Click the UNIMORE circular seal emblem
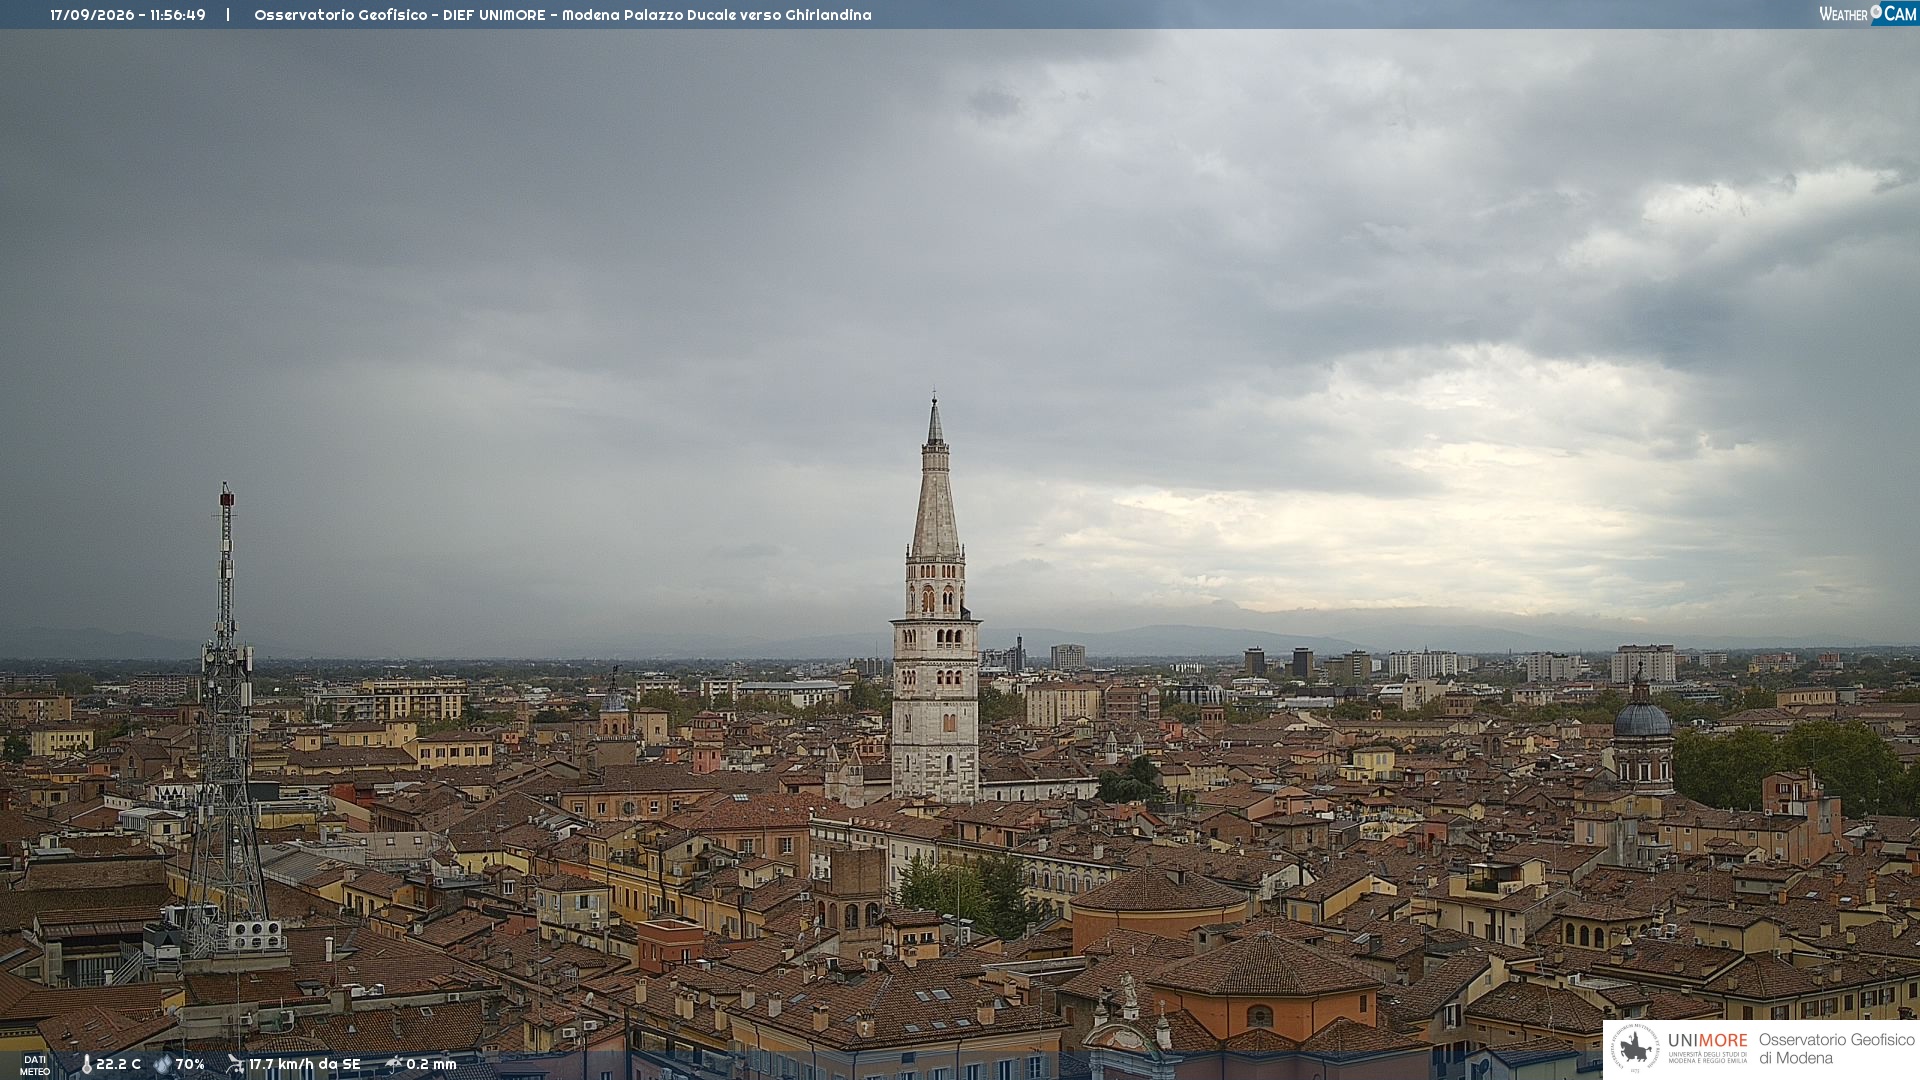 [x=1636, y=1049]
